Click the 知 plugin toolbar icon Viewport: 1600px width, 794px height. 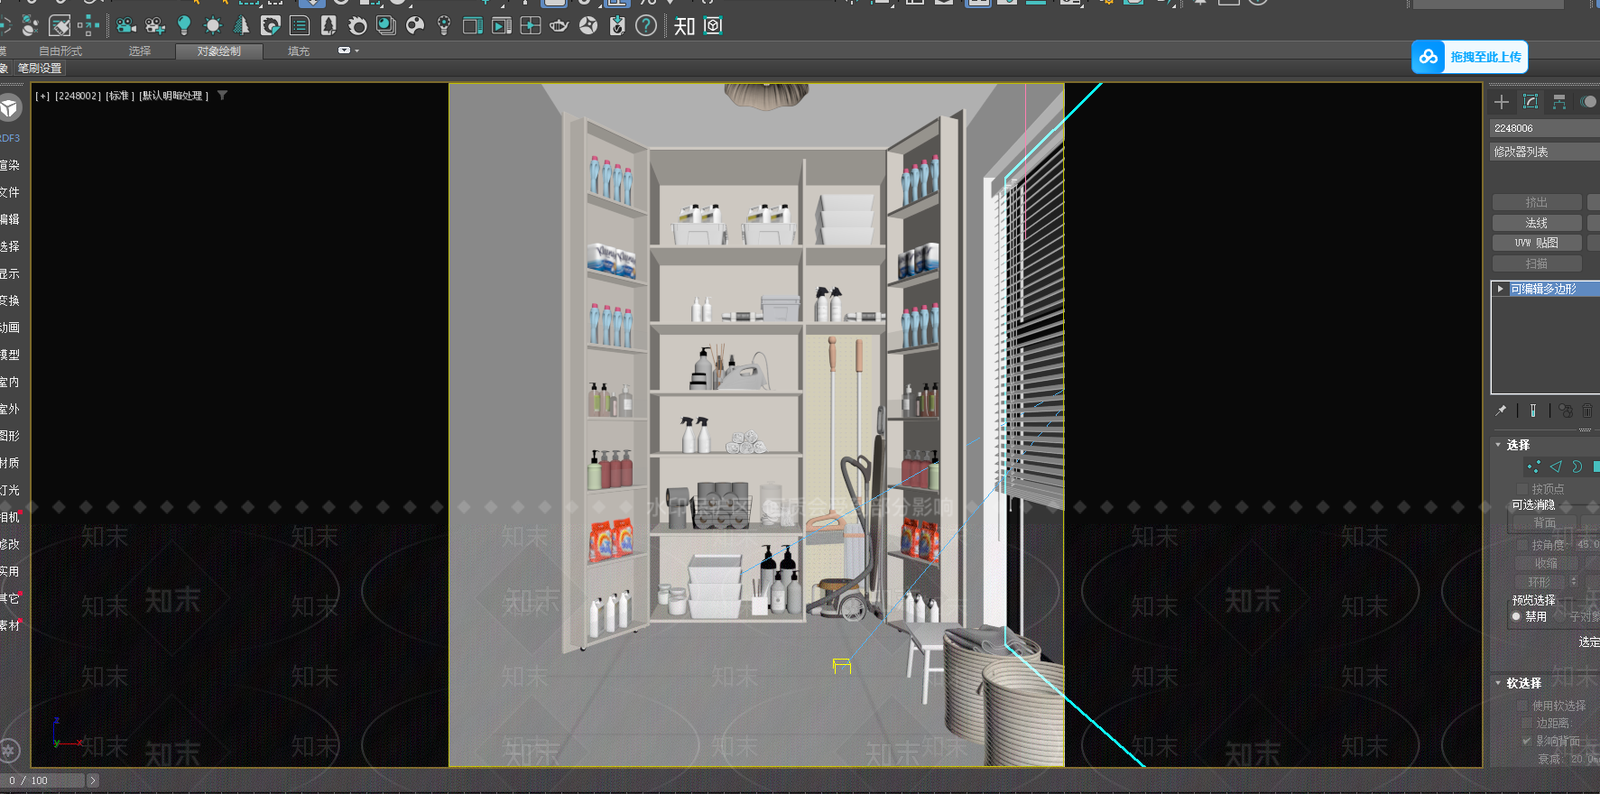pos(684,25)
